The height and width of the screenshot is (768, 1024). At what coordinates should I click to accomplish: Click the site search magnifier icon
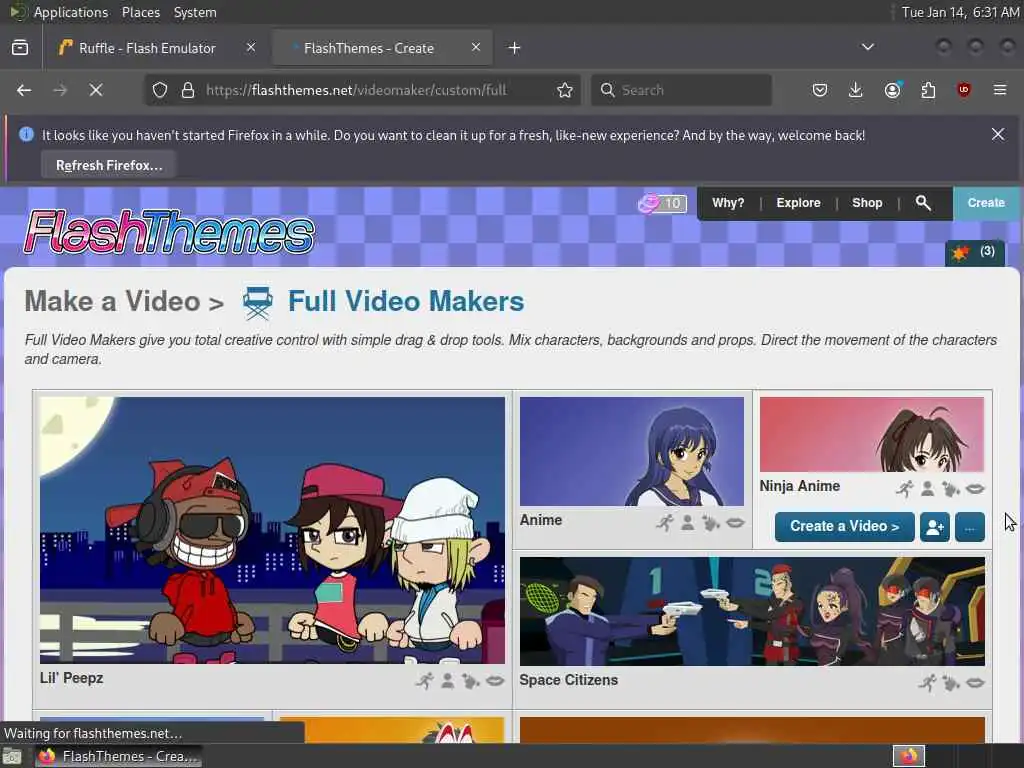(923, 203)
